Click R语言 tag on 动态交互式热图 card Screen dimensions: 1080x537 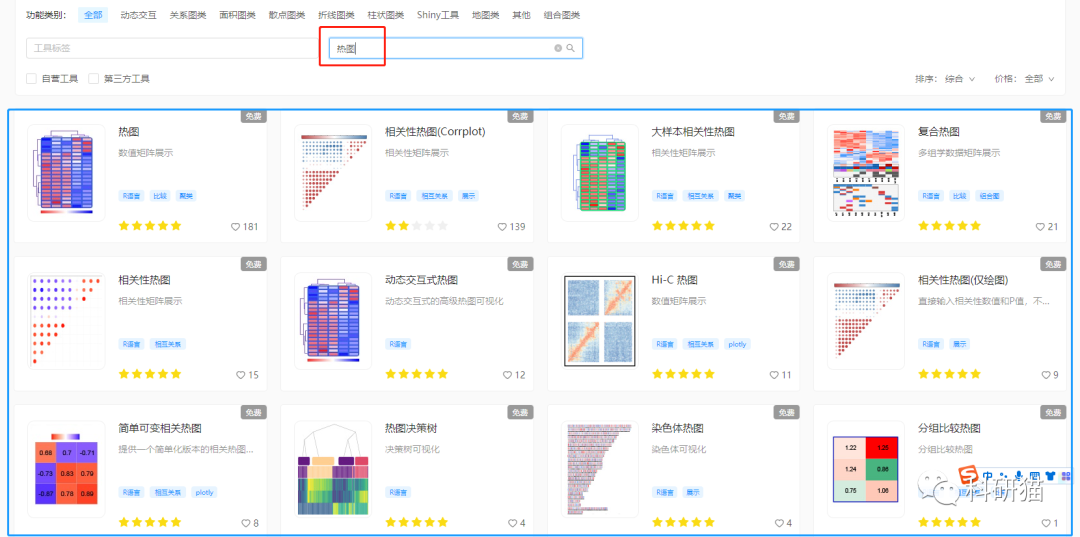click(398, 344)
